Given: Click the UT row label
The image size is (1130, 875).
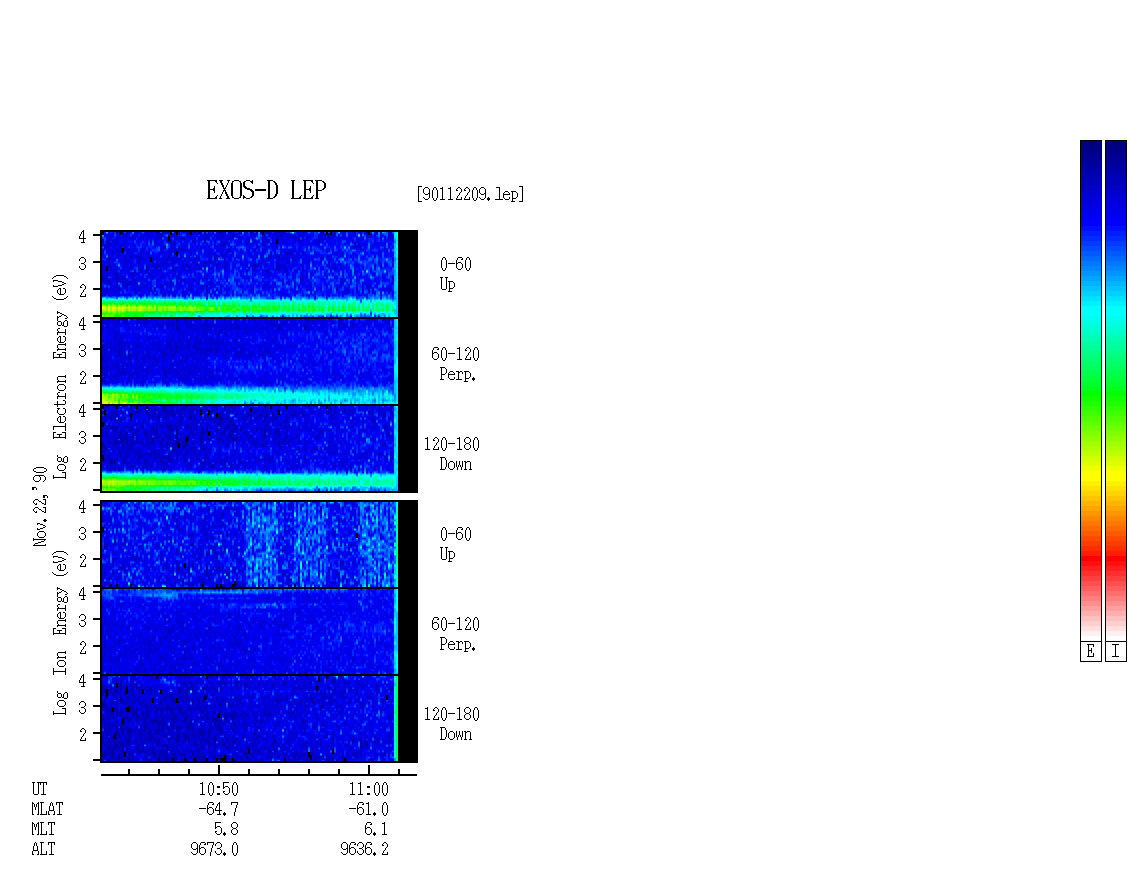Looking at the screenshot, I should click(39, 789).
